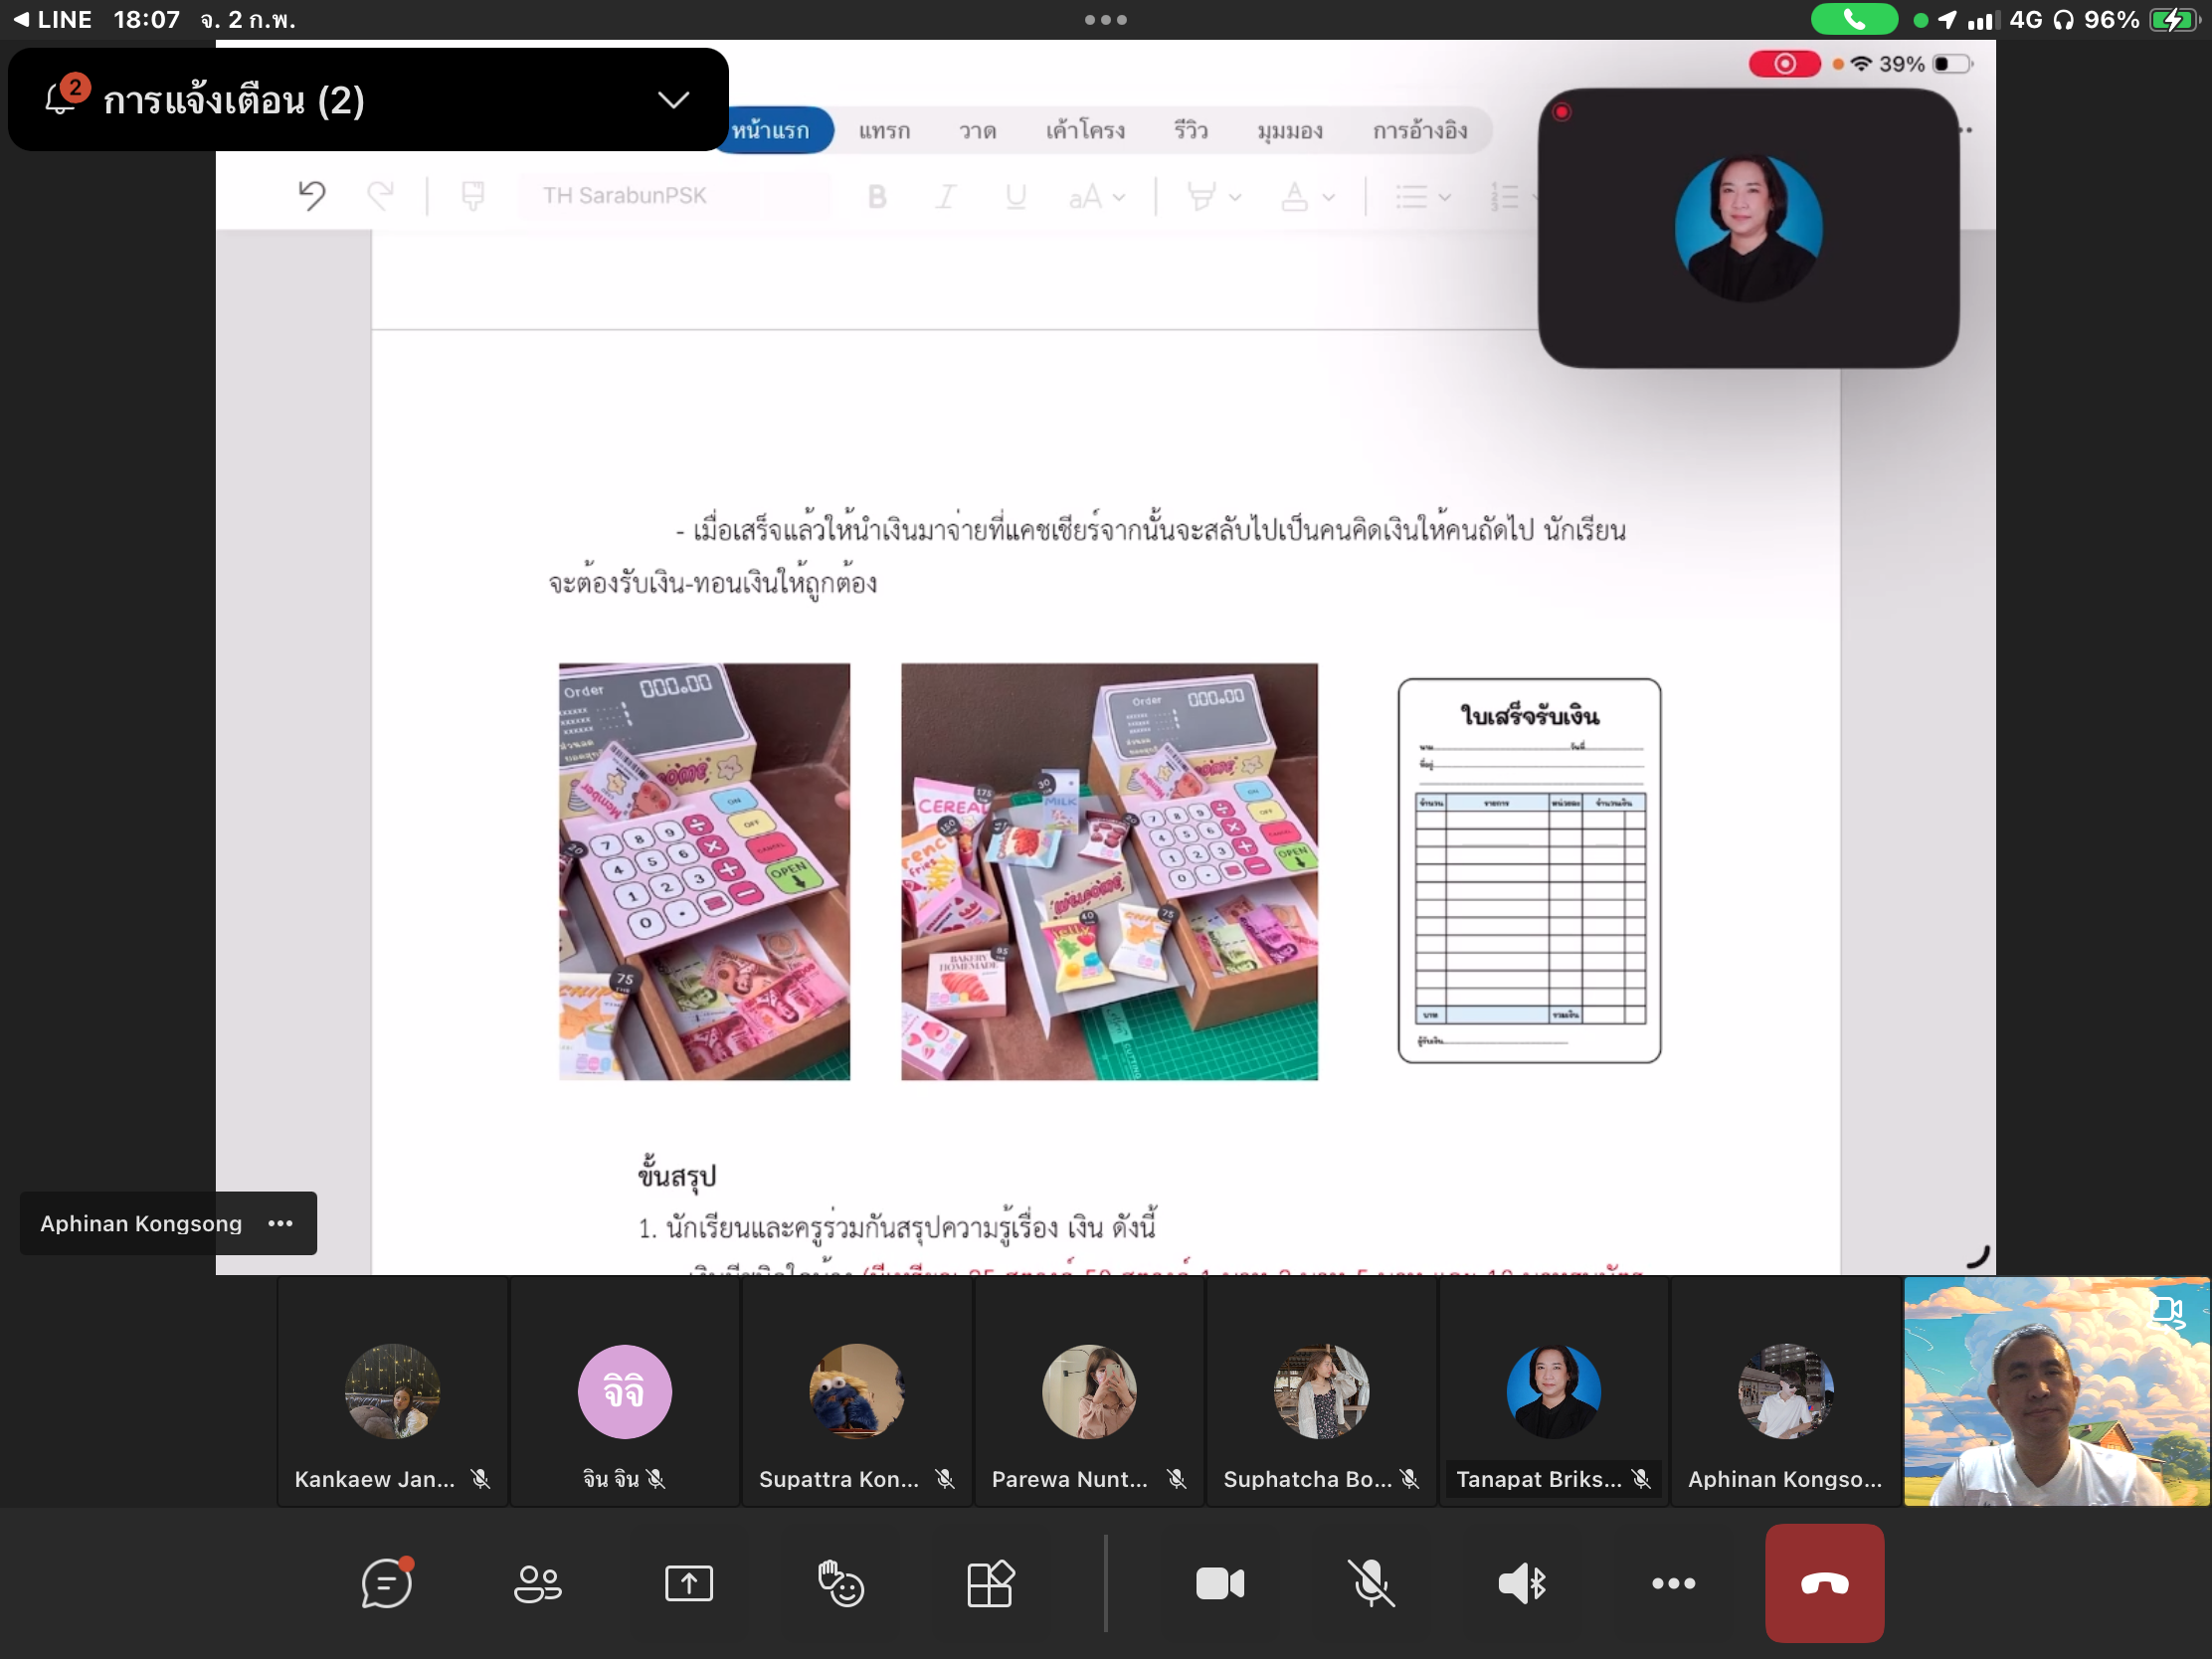The width and height of the screenshot is (2212, 1659).
Task: Hang up with the red end-call button
Action: coord(1824,1583)
